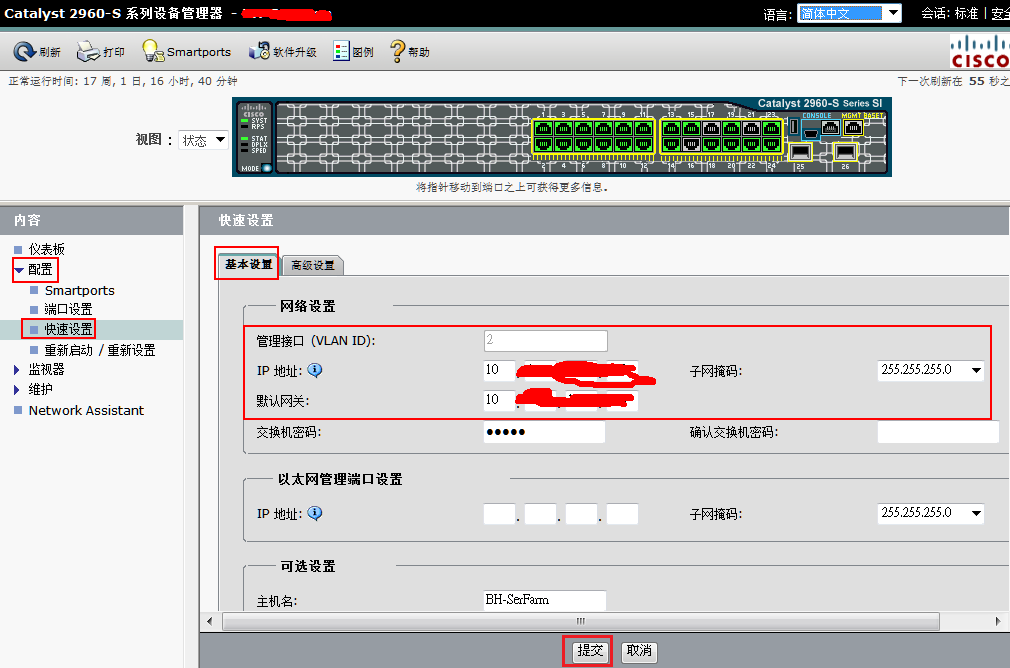Select port 1 on the switch front panel
The image size is (1010, 668).
tap(543, 130)
